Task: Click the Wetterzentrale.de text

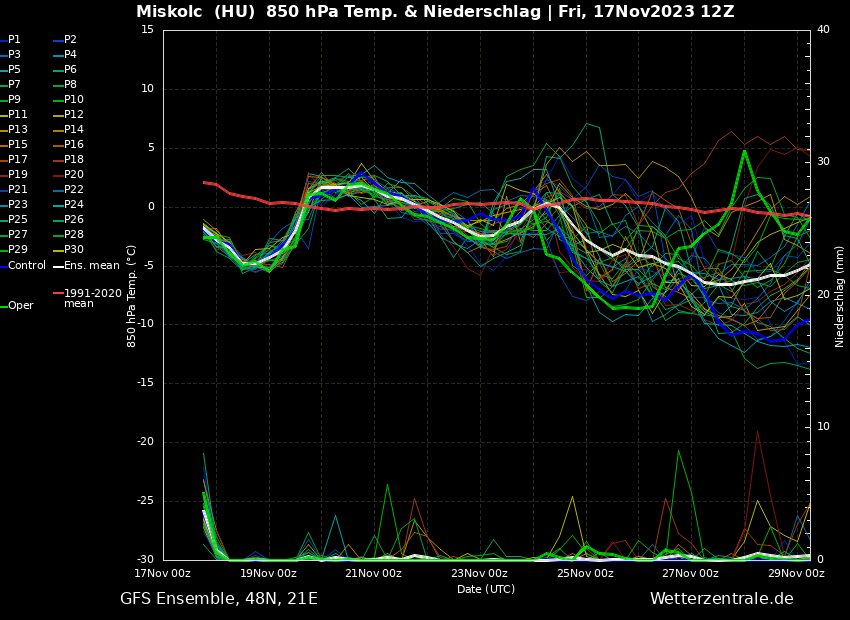Action: (x=721, y=599)
